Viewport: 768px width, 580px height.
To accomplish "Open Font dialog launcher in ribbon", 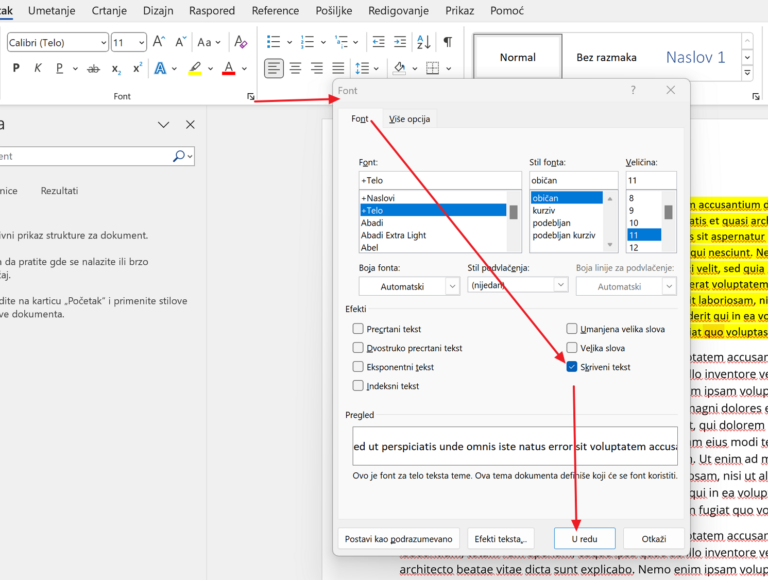I will 250,97.
